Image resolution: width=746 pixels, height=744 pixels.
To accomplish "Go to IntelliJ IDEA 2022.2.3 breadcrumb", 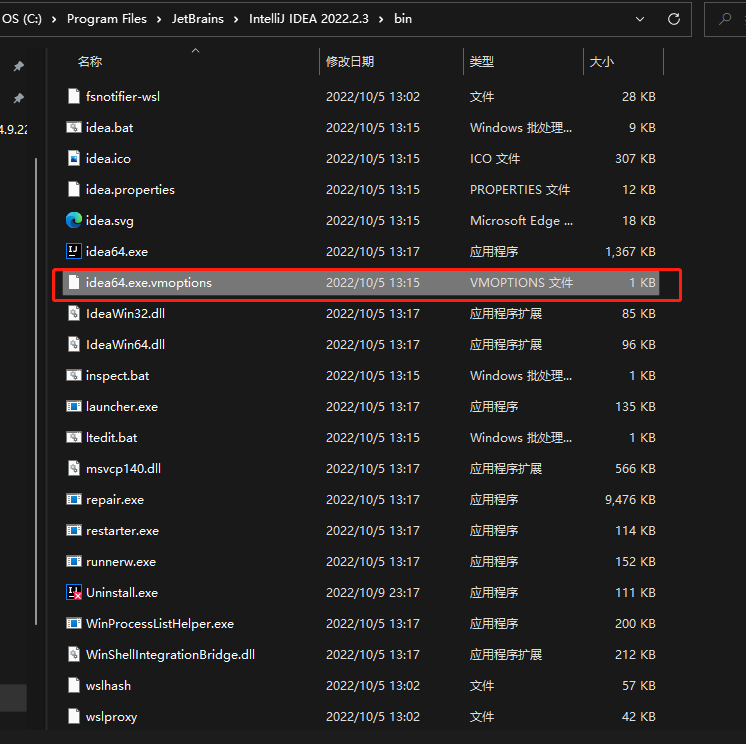I will [x=308, y=19].
